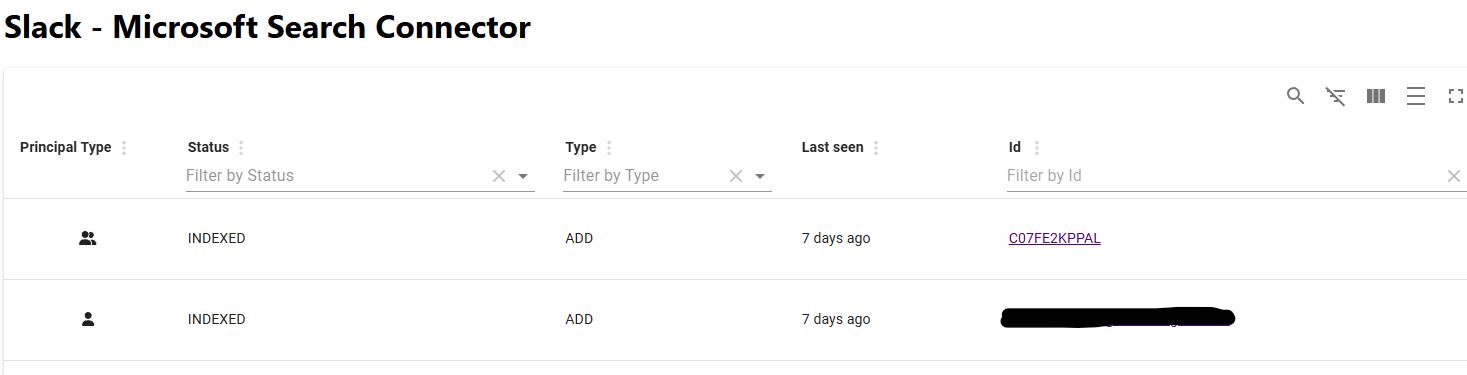Expand the Filter by Status dropdown arrow

point(523,176)
